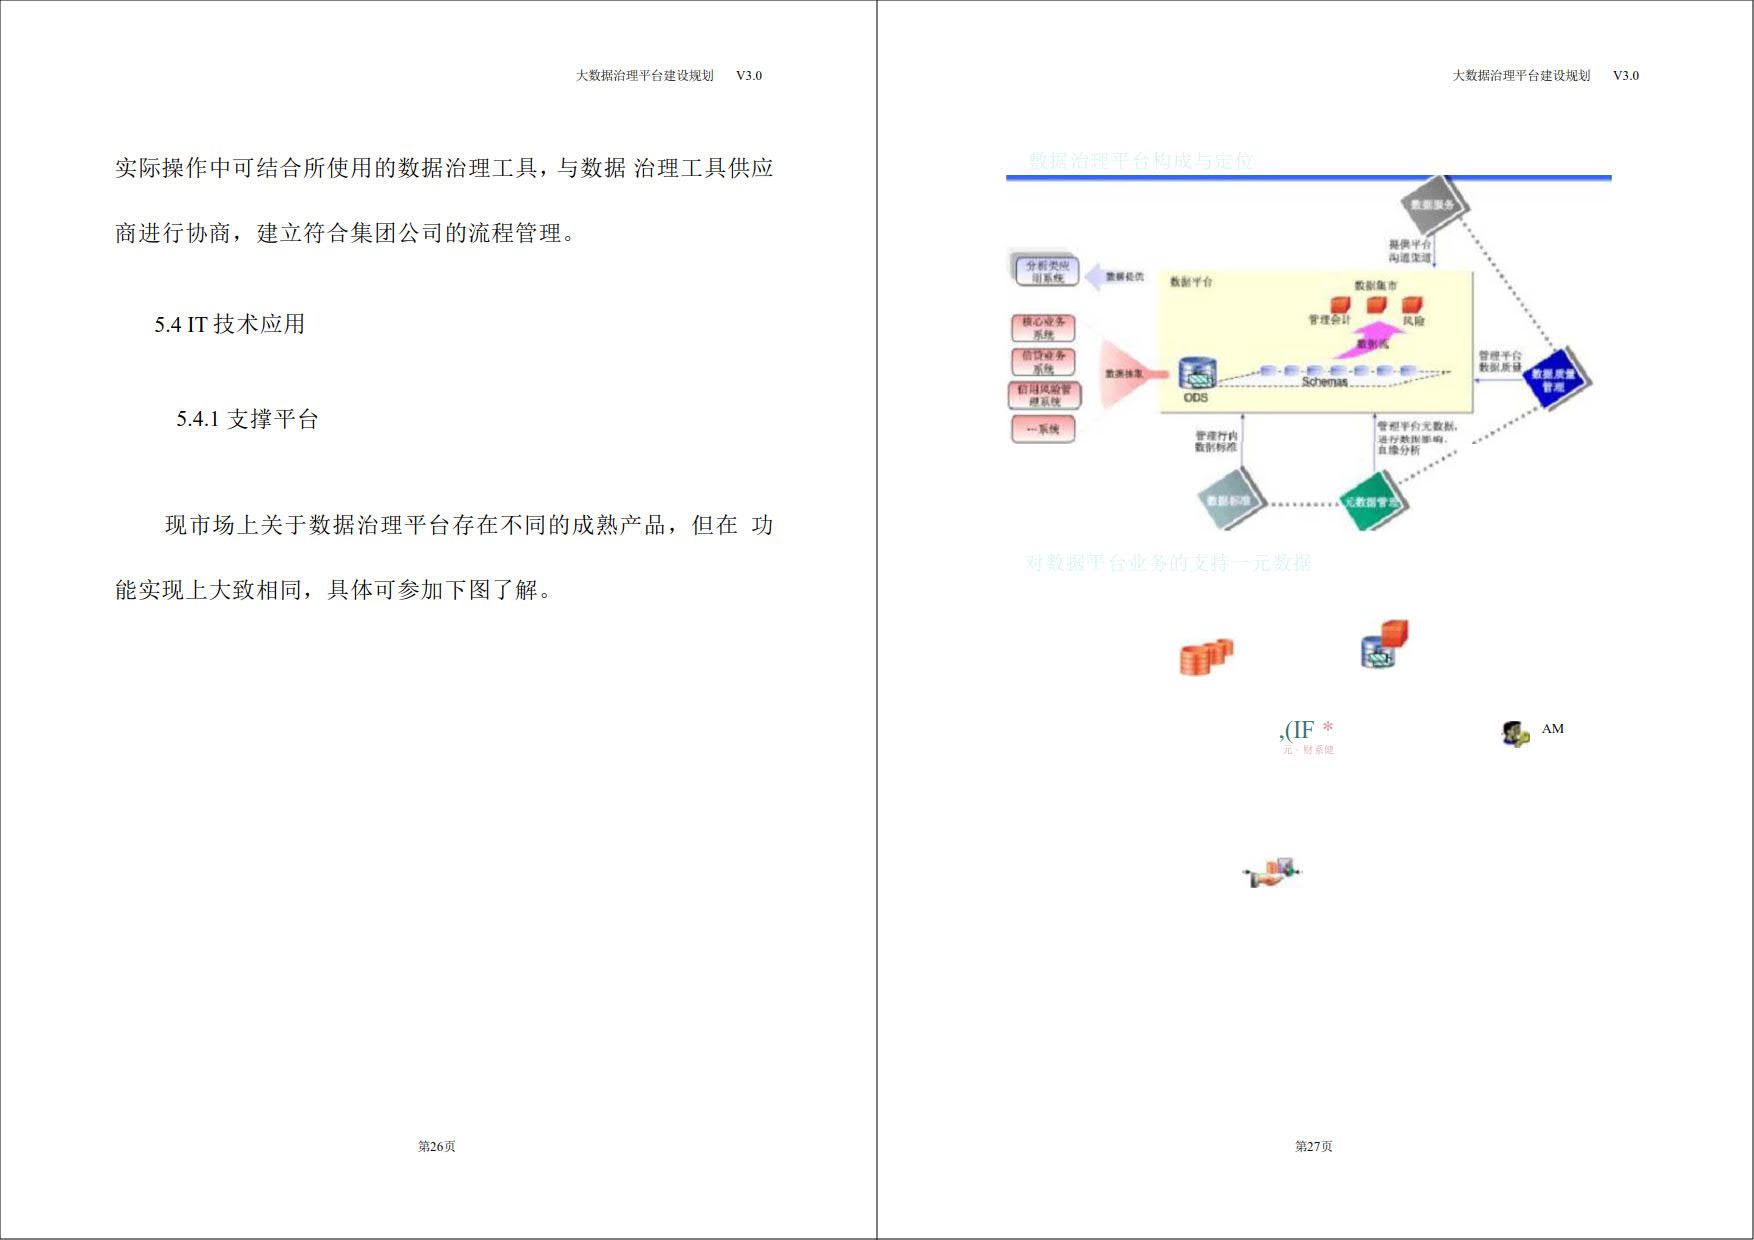Click the Schemas label in diagram
The width and height of the screenshot is (1754, 1240).
pyautogui.click(x=1324, y=382)
